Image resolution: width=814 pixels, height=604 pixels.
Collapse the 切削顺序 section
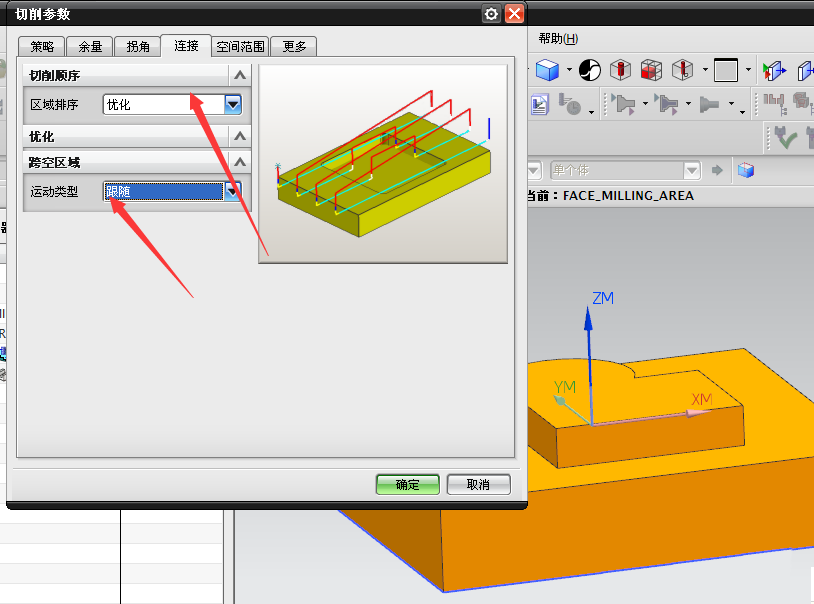tap(239, 75)
